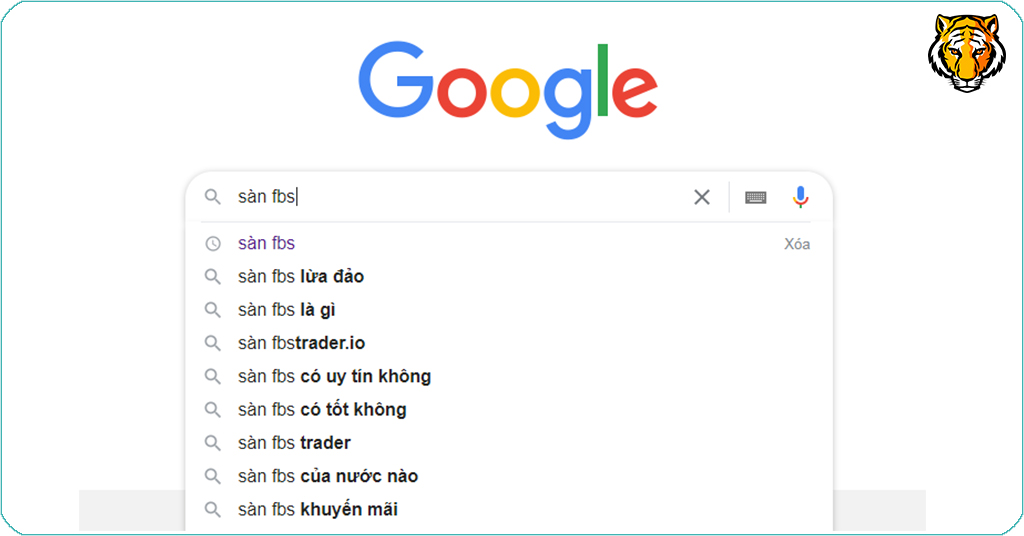Screen dimensions: 1024x536
Task: Click the Google logo
Action: (x=508, y=90)
